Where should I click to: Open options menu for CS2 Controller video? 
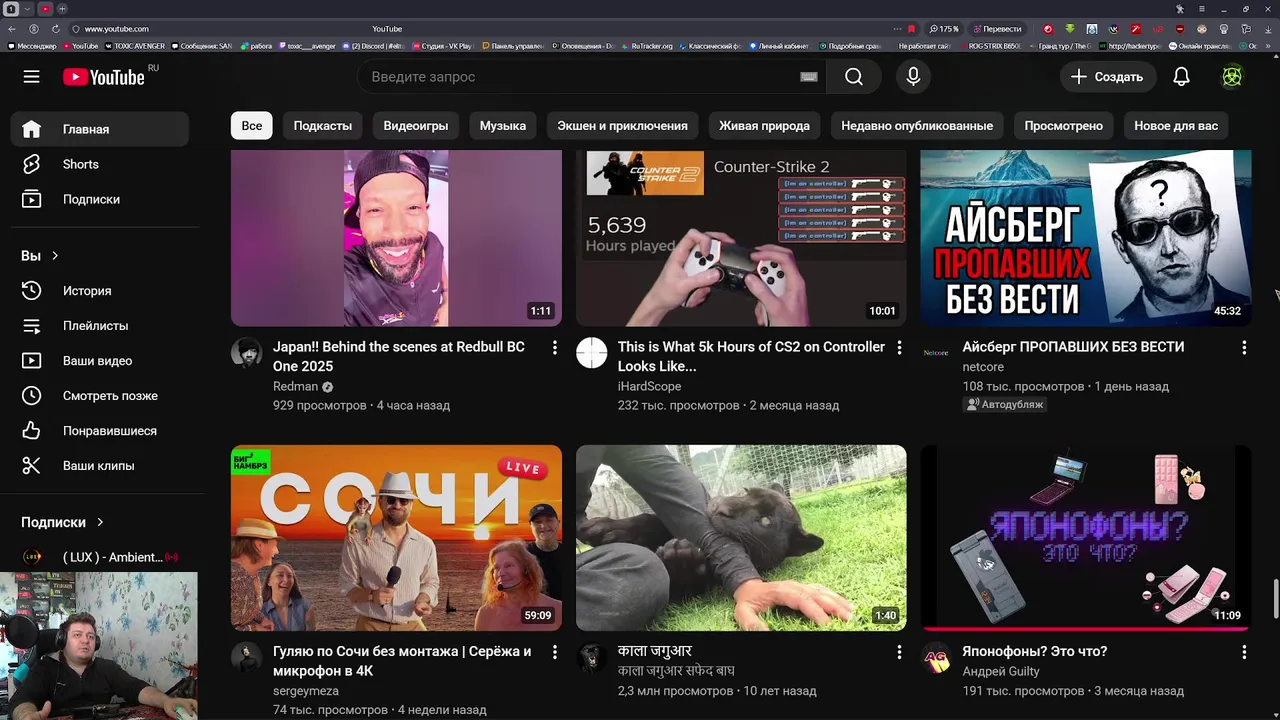point(899,348)
